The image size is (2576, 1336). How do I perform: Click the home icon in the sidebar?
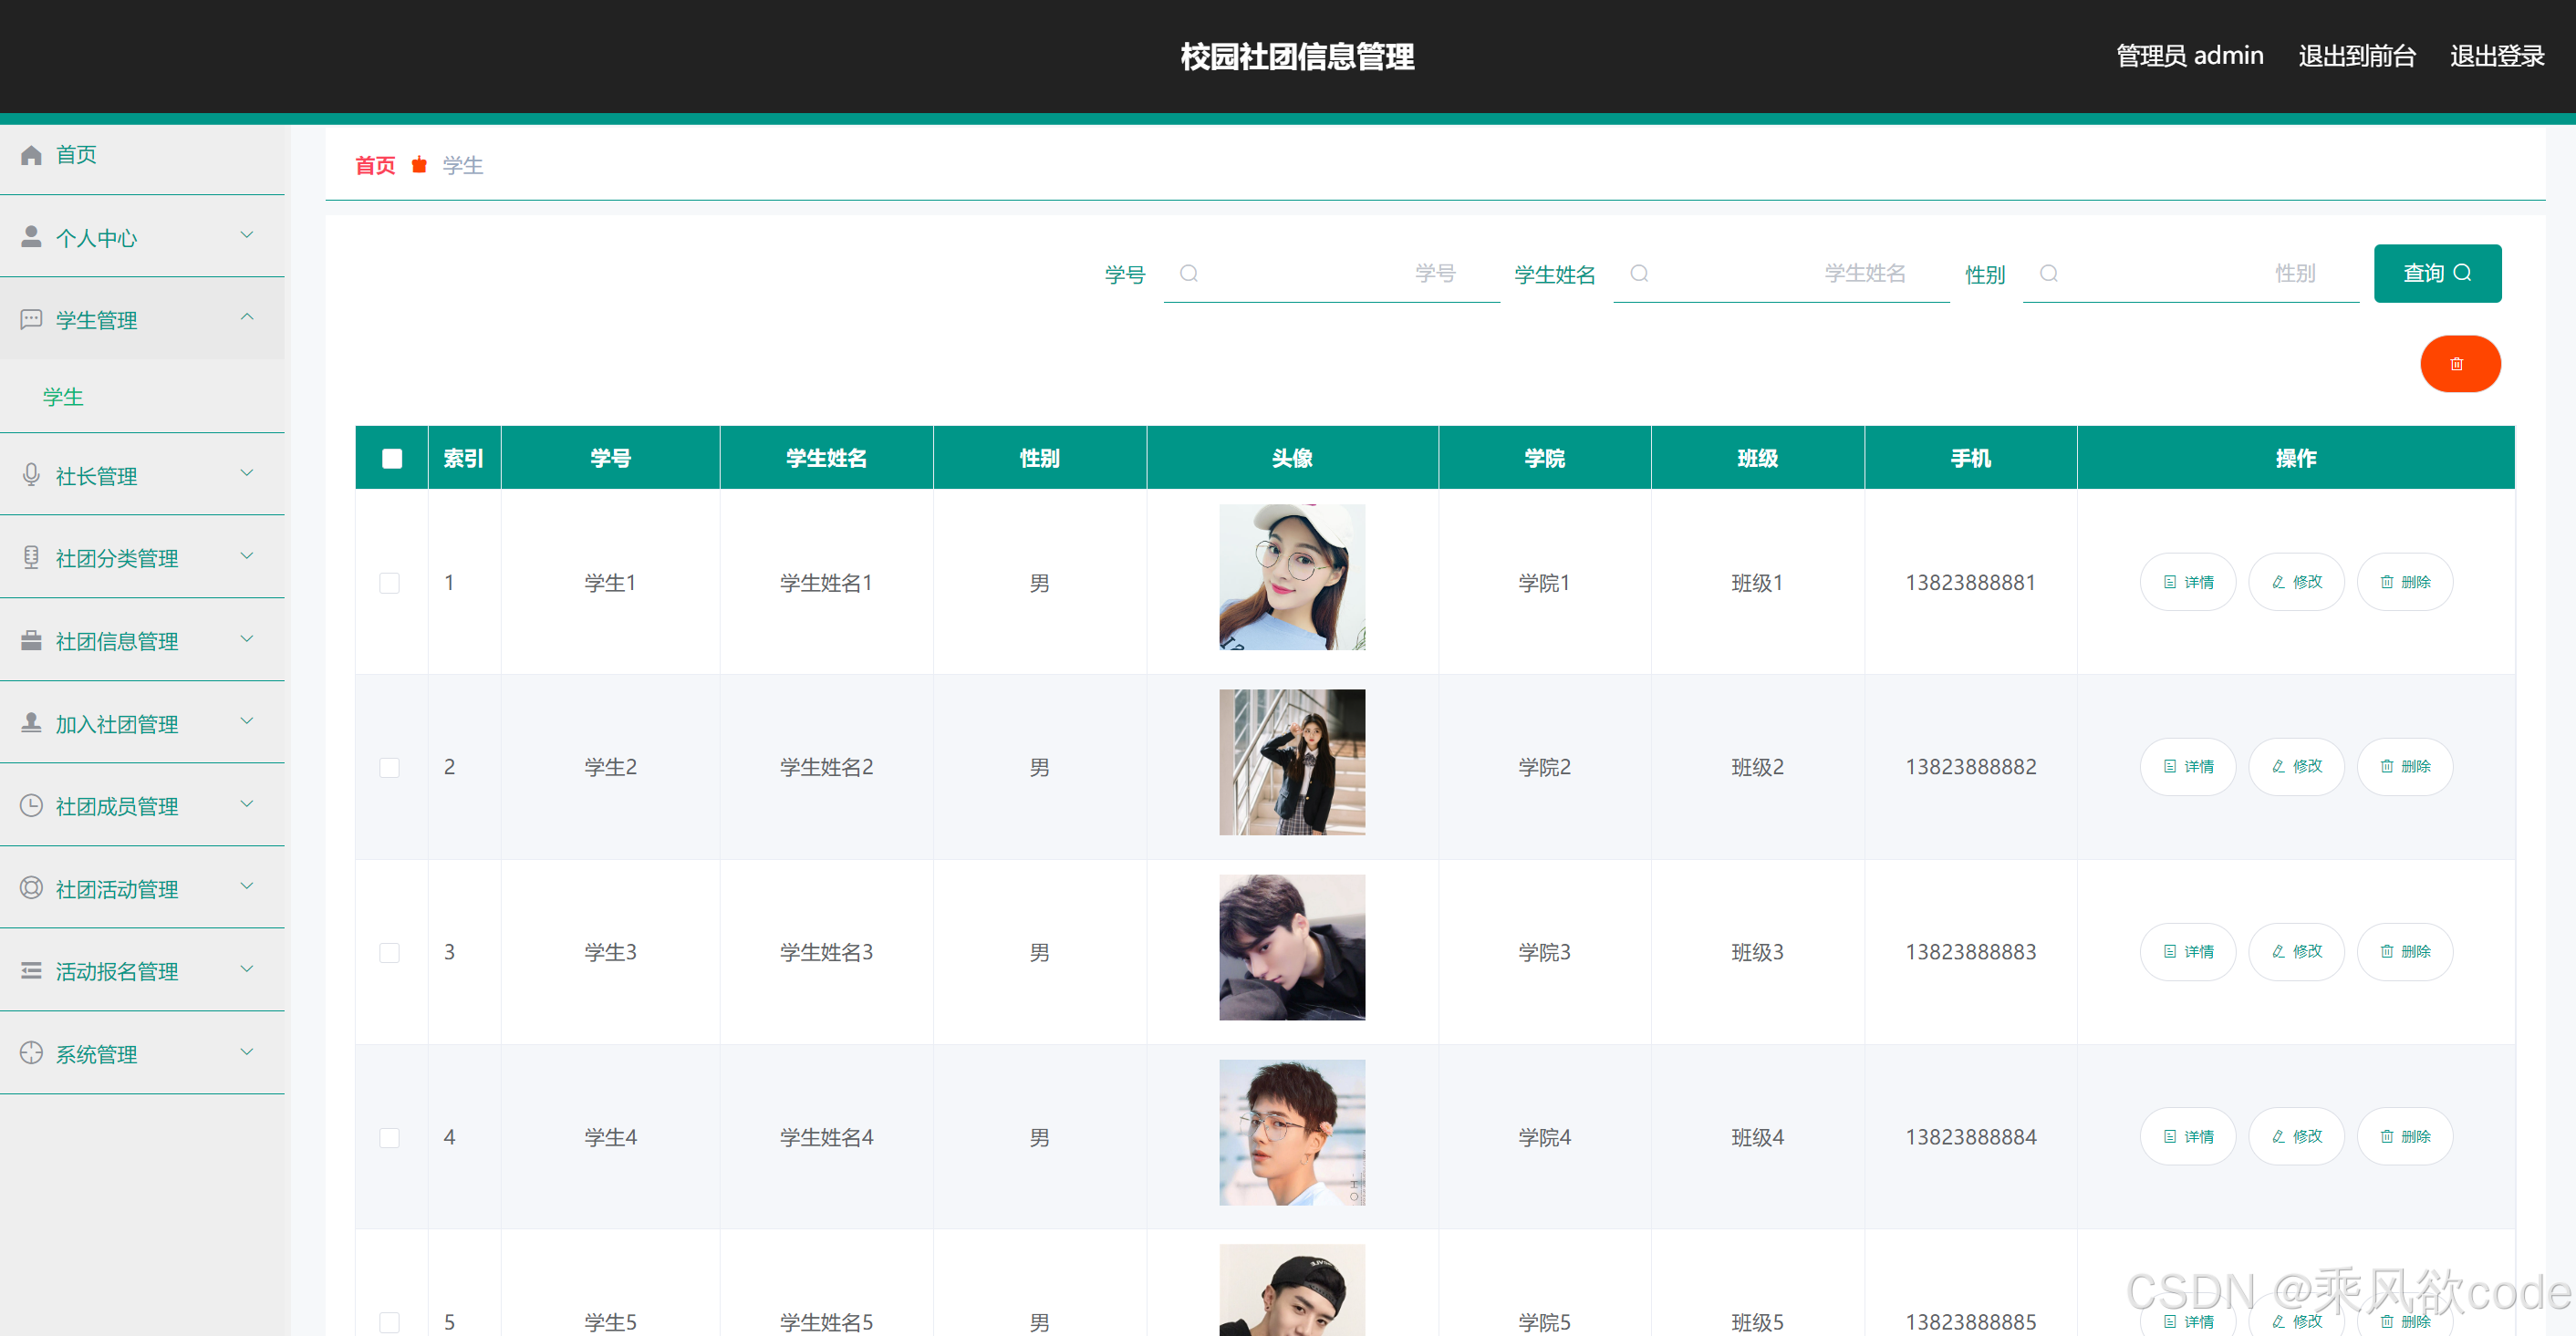coord(31,155)
